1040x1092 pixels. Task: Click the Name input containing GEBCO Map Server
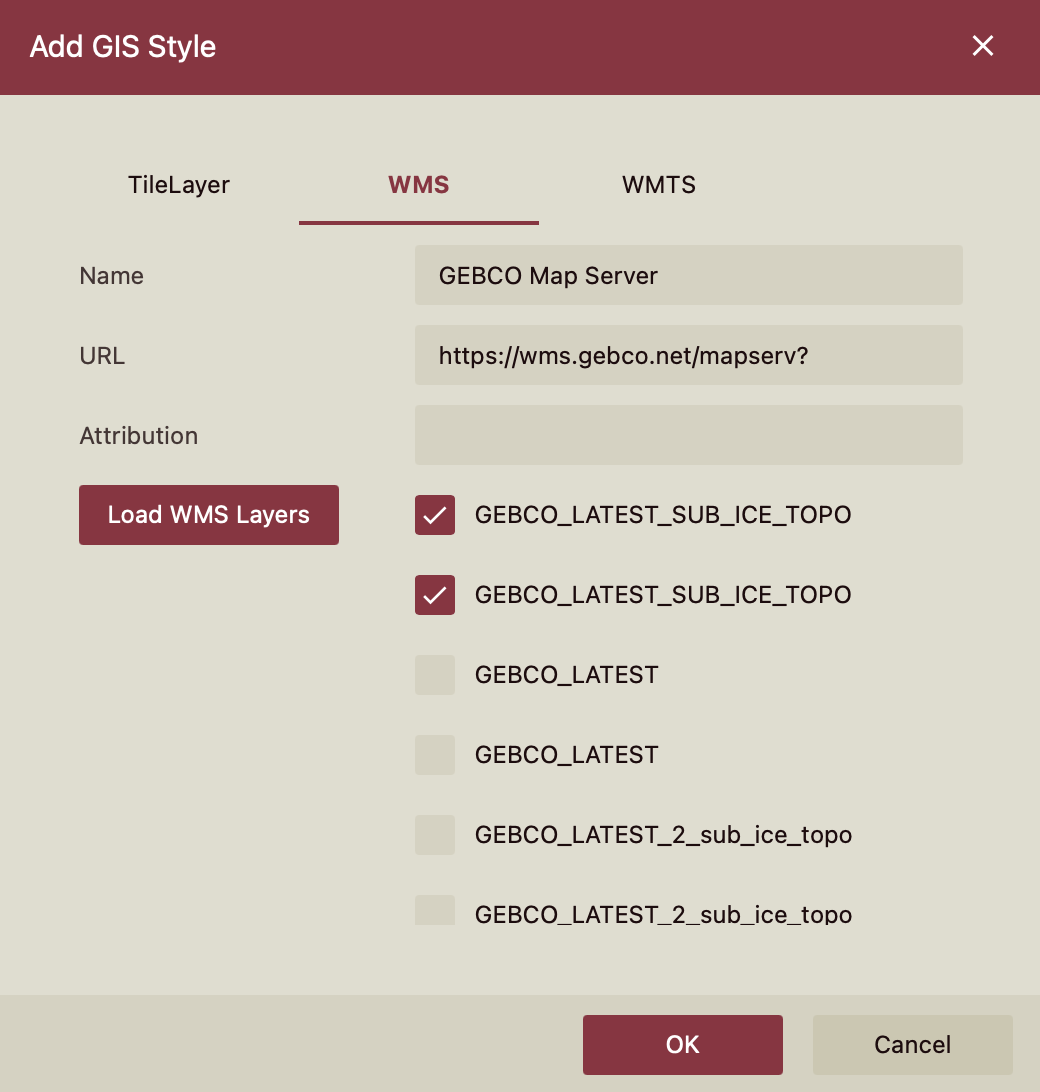point(688,275)
